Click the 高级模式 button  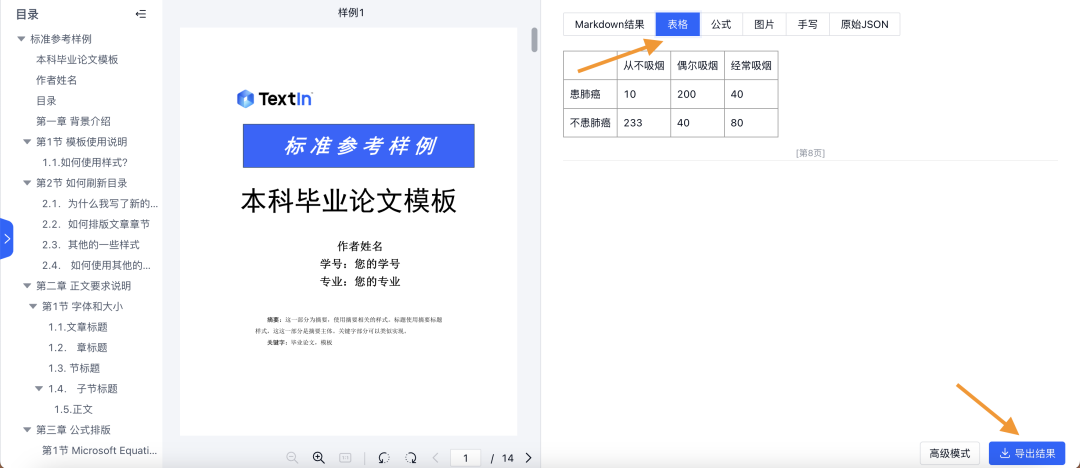click(950, 454)
